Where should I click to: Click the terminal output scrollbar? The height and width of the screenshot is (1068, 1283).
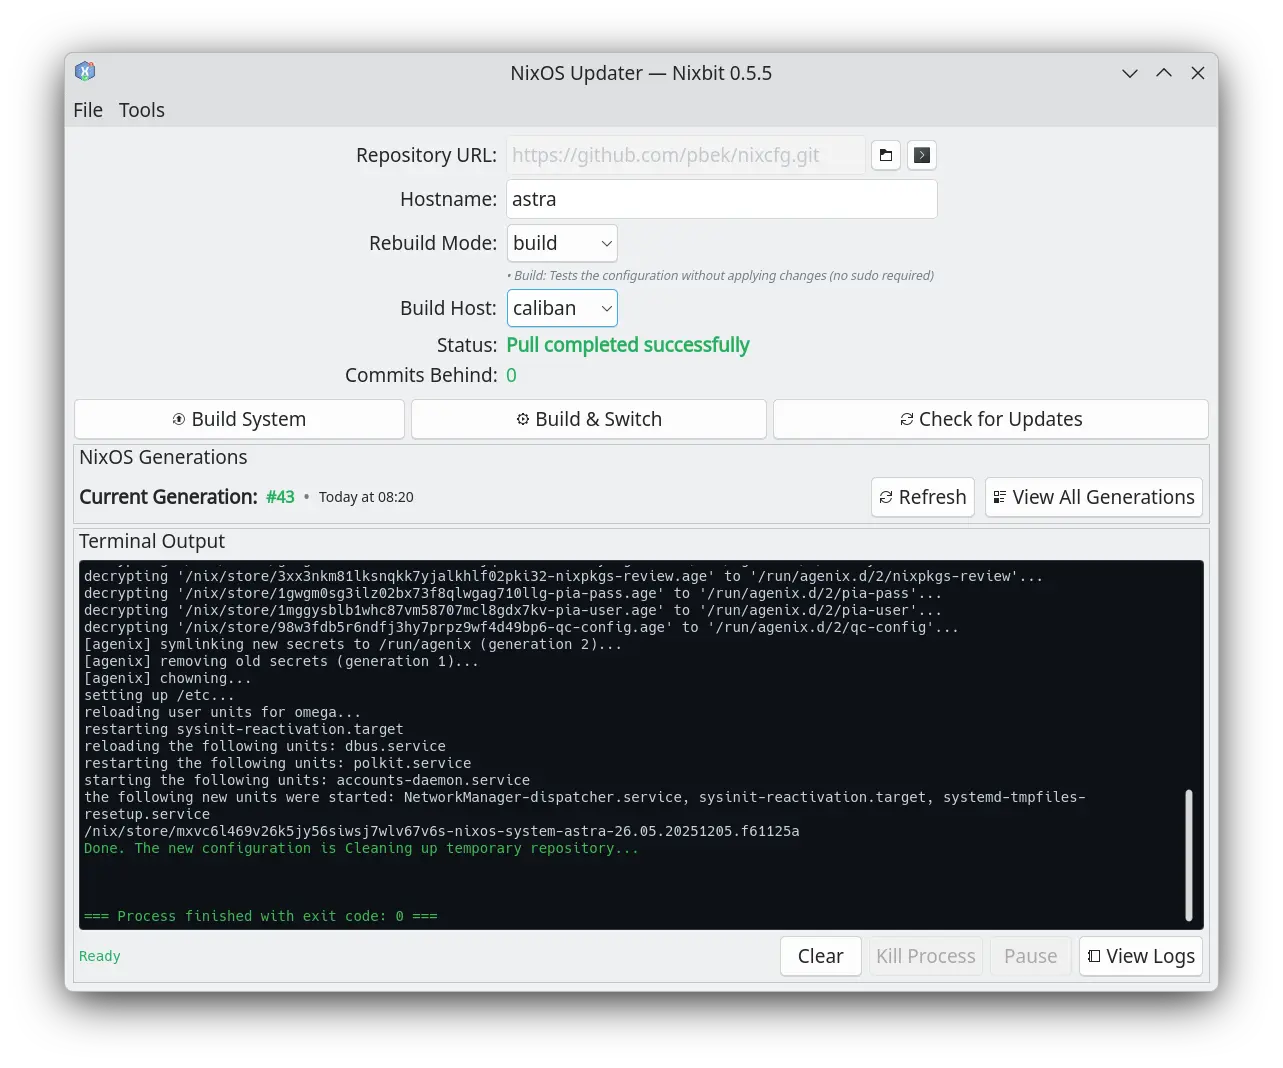coord(1189,855)
